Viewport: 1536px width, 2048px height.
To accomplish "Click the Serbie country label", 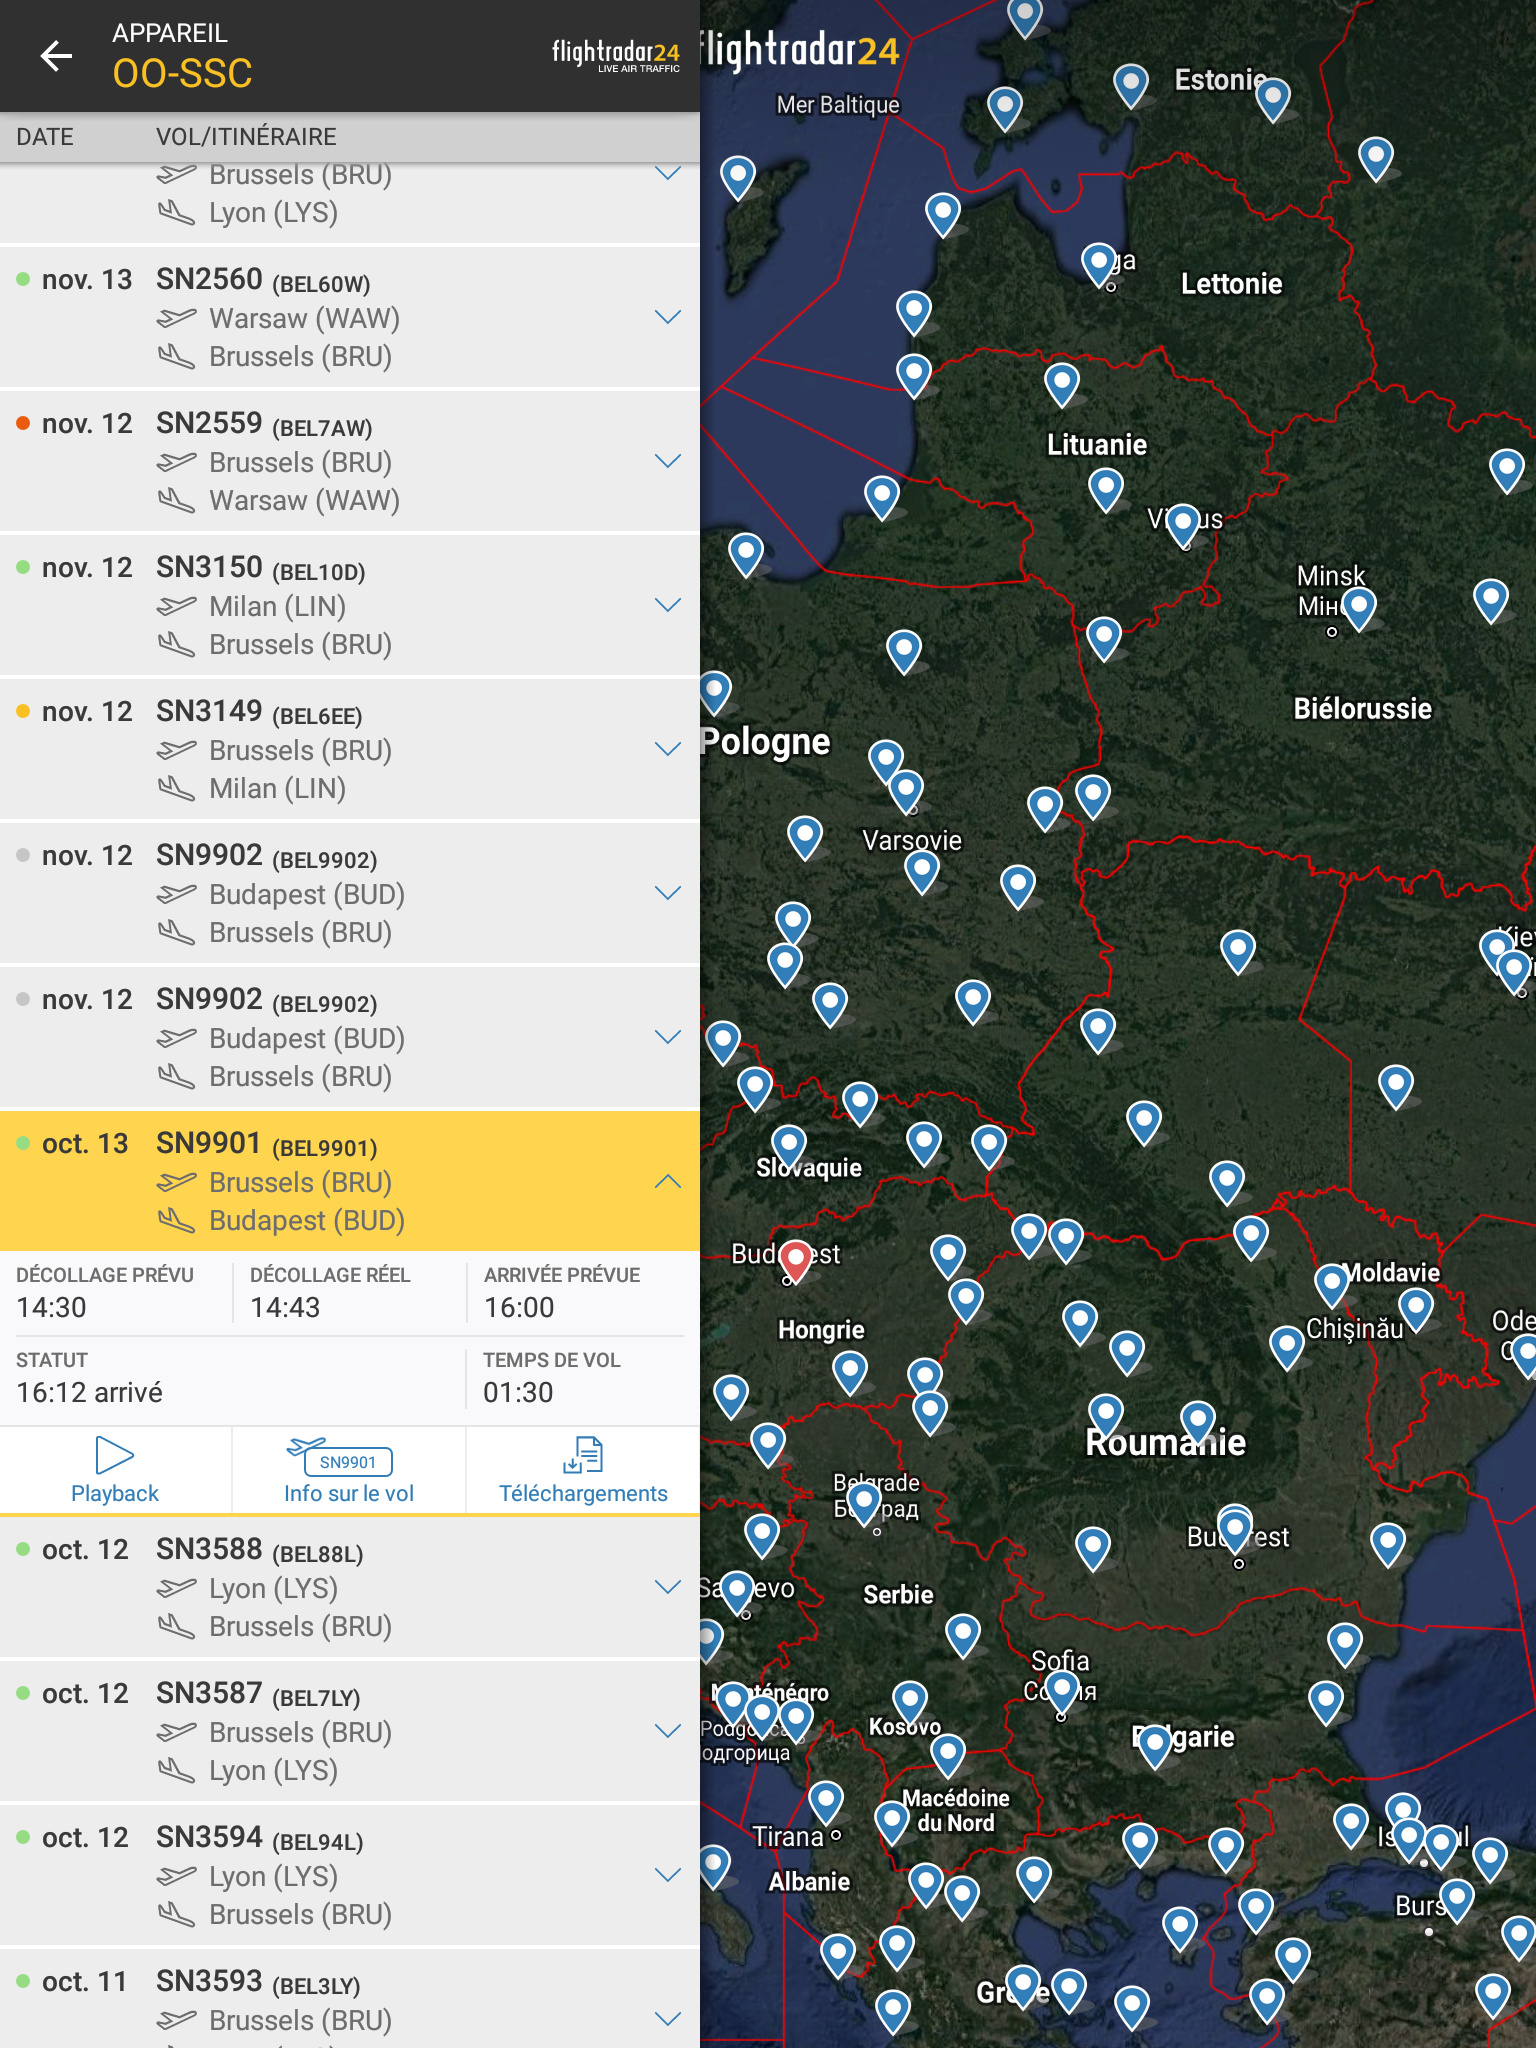I will (898, 1595).
